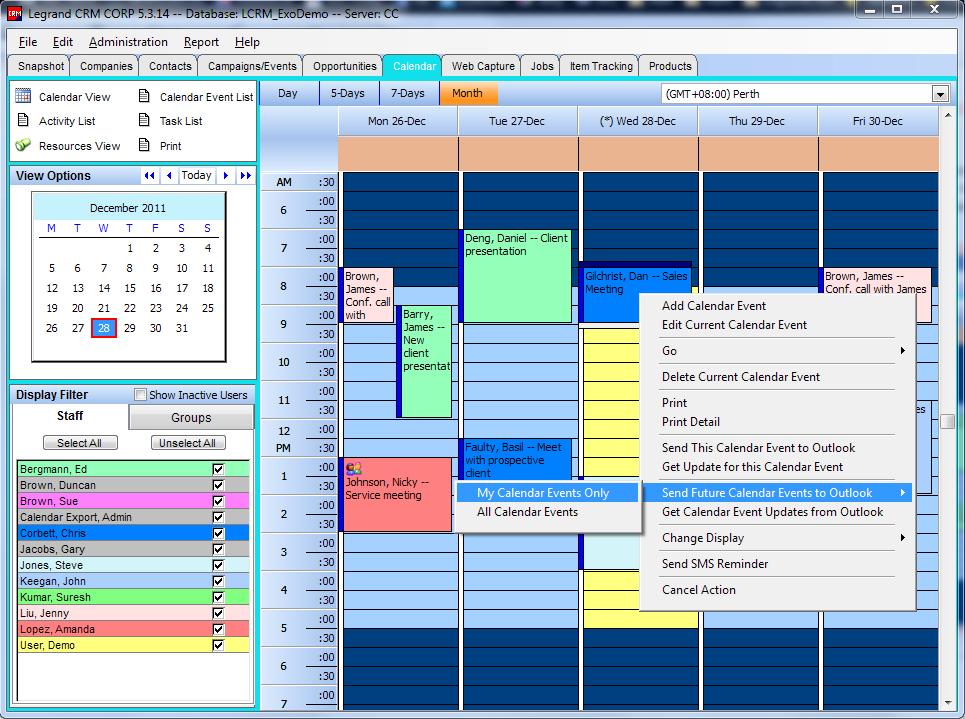This screenshot has width=965, height=719.
Task: Go to previous period with single left arrow
Action: tap(169, 175)
